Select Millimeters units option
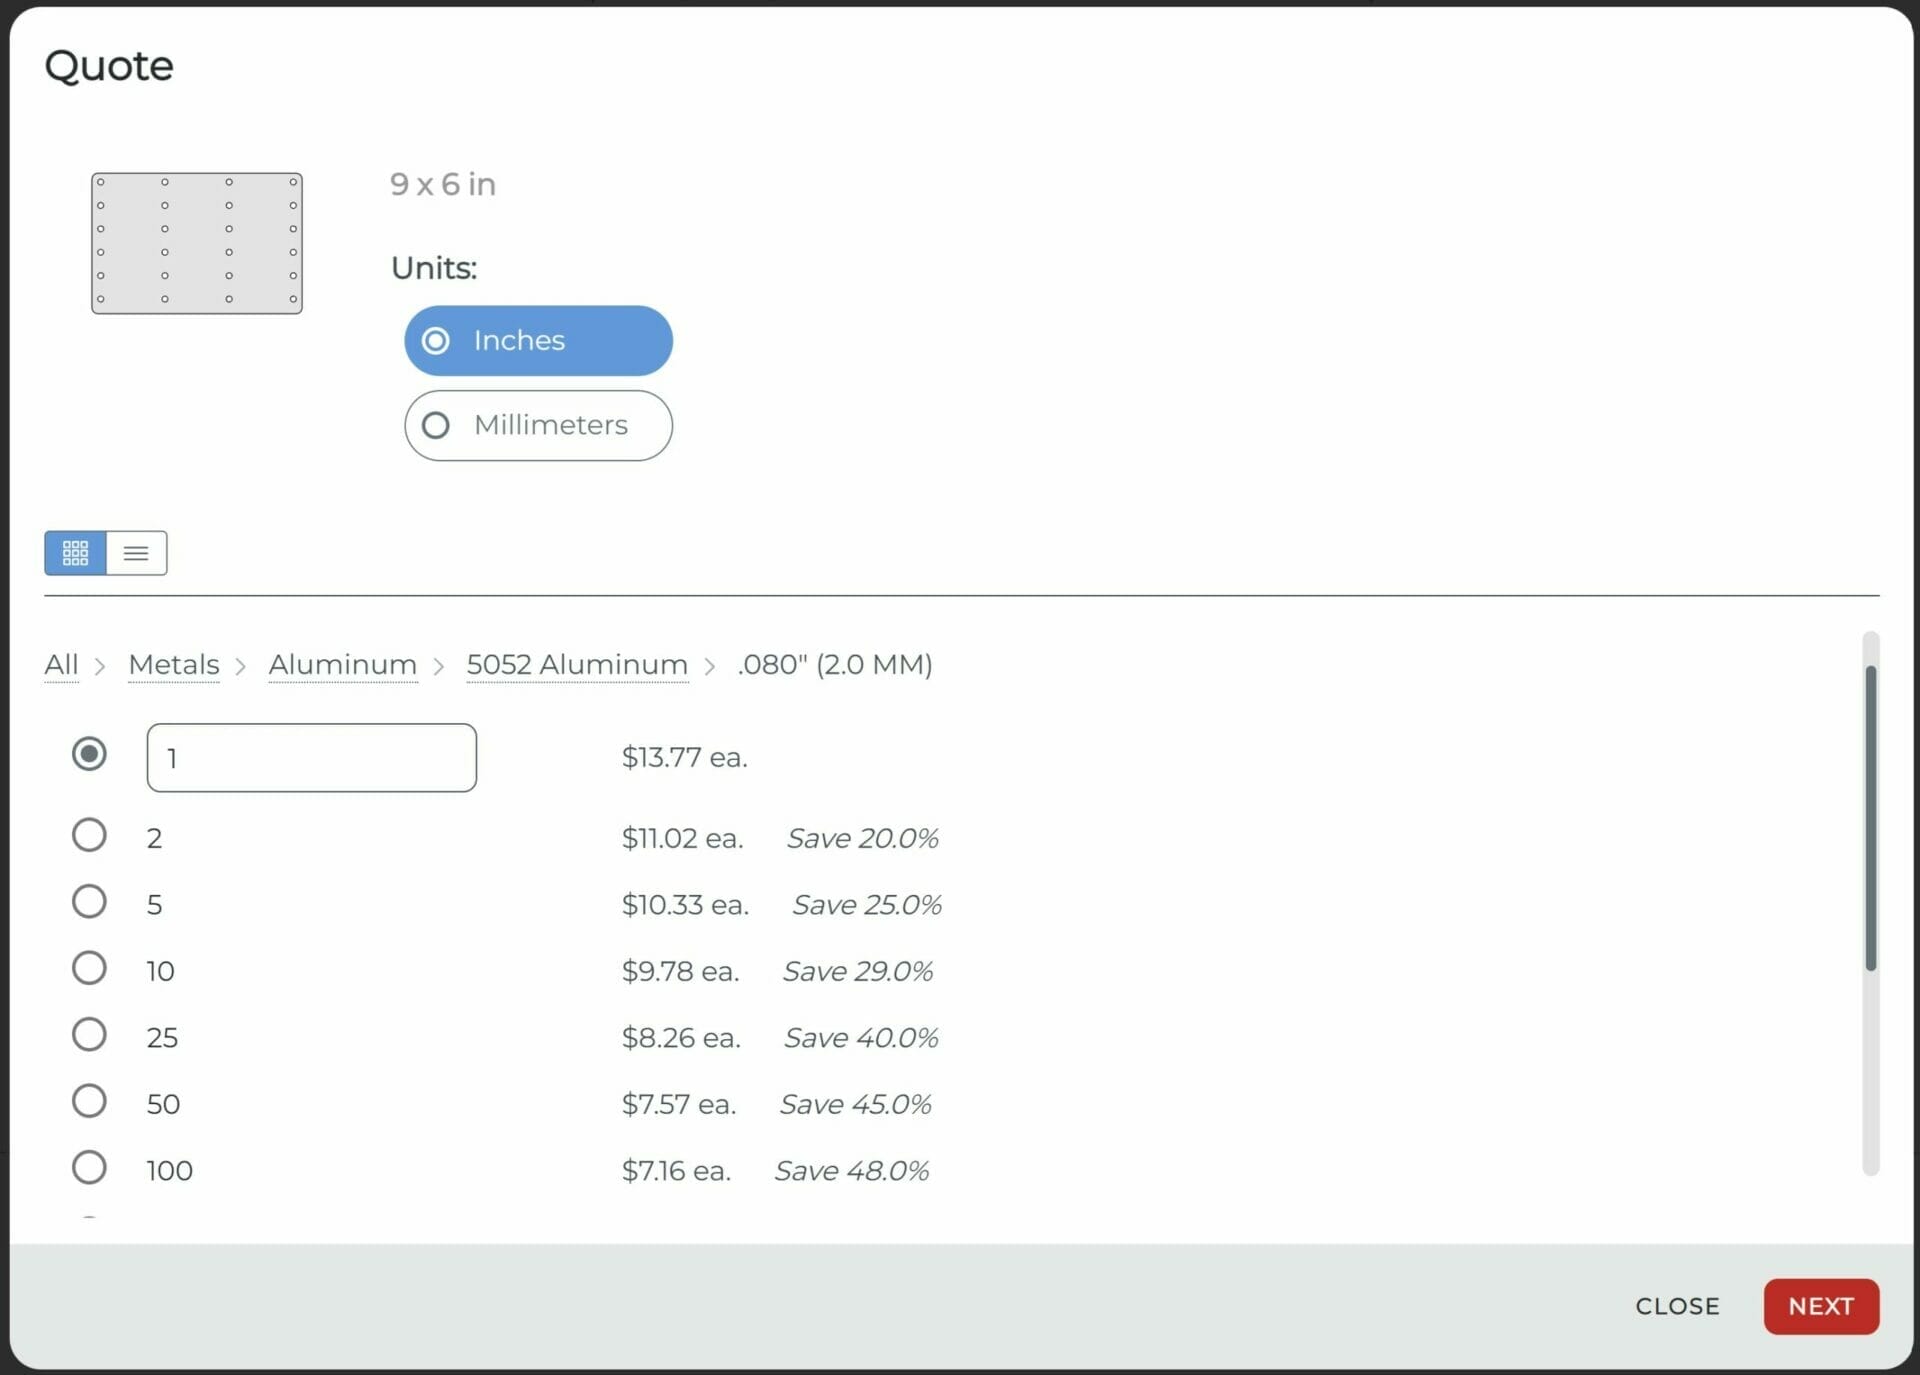Screen dimensions: 1920x1375 (x=538, y=425)
